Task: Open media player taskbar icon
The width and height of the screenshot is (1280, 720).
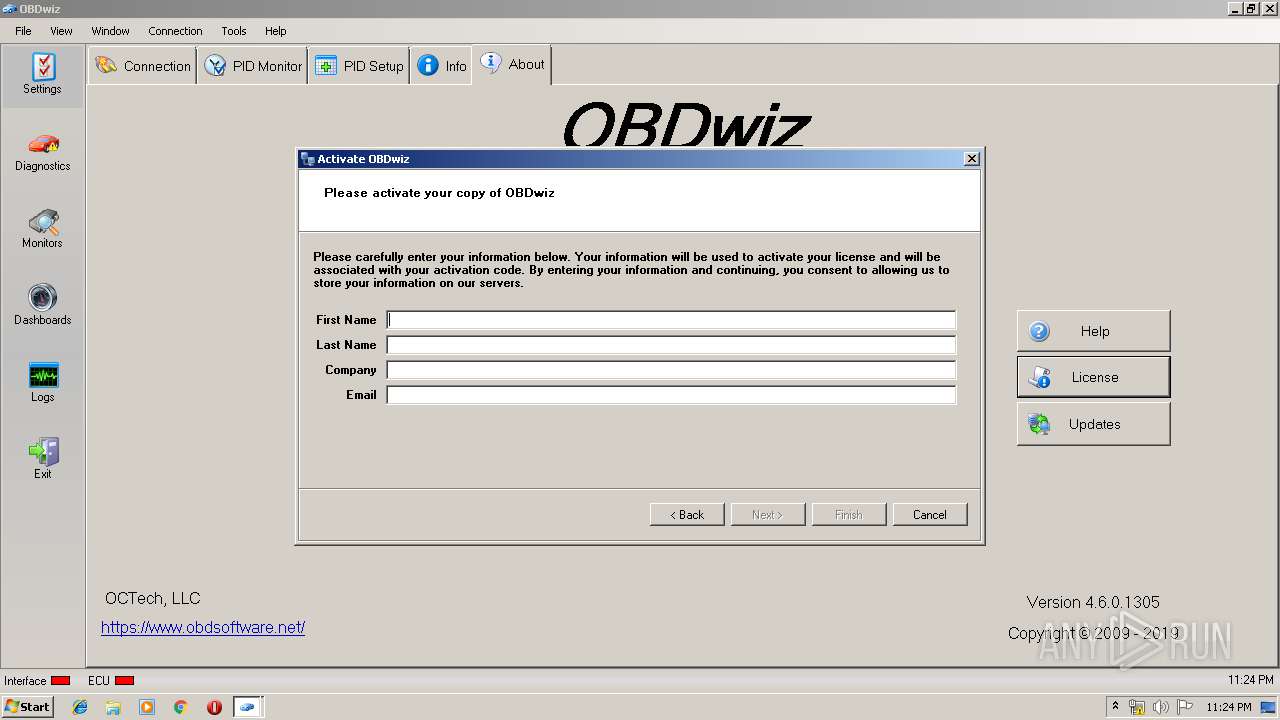Action: coord(147,707)
